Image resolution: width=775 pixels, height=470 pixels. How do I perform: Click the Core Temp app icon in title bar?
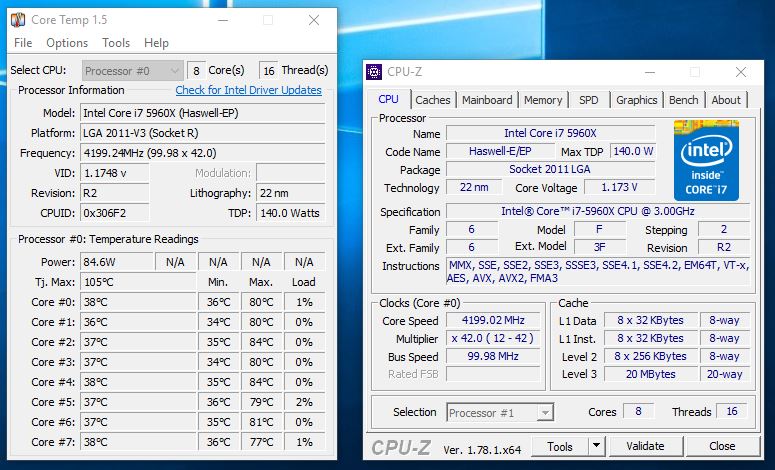(18, 20)
